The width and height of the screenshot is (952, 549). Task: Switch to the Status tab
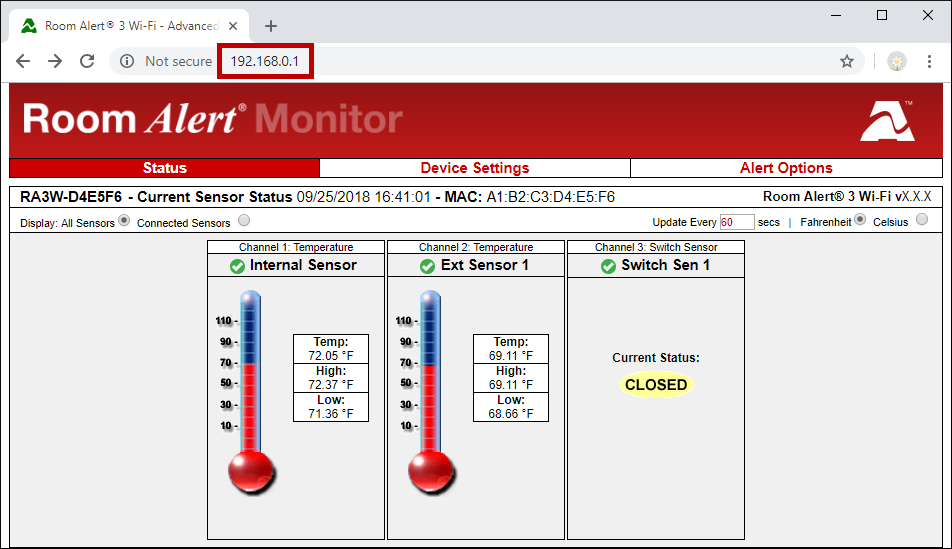164,168
